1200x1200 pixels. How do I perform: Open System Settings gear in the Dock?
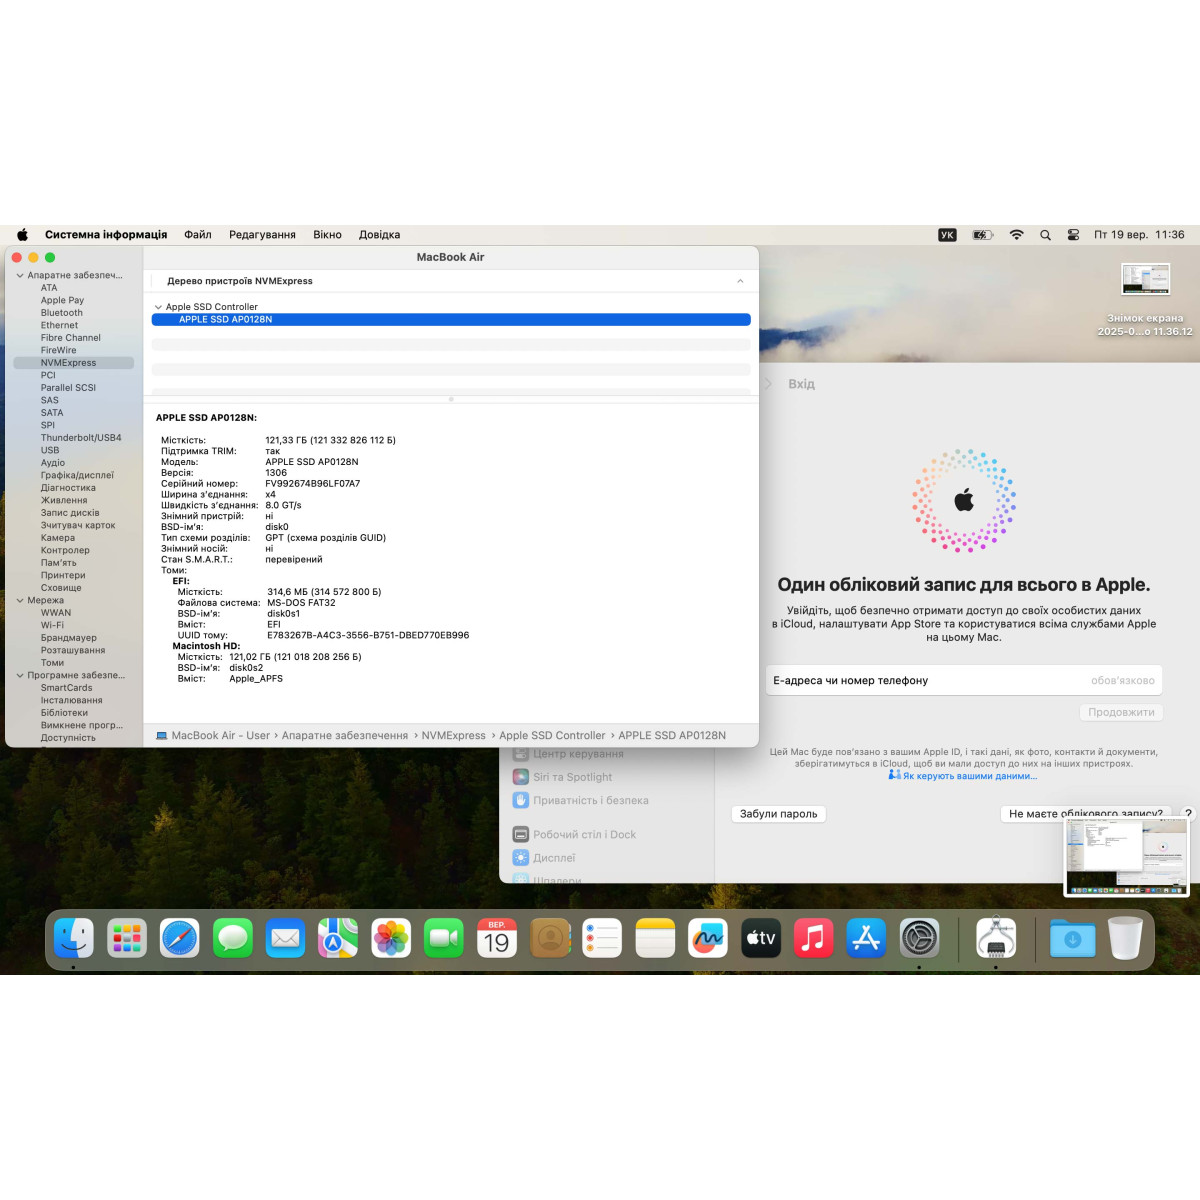pos(919,938)
